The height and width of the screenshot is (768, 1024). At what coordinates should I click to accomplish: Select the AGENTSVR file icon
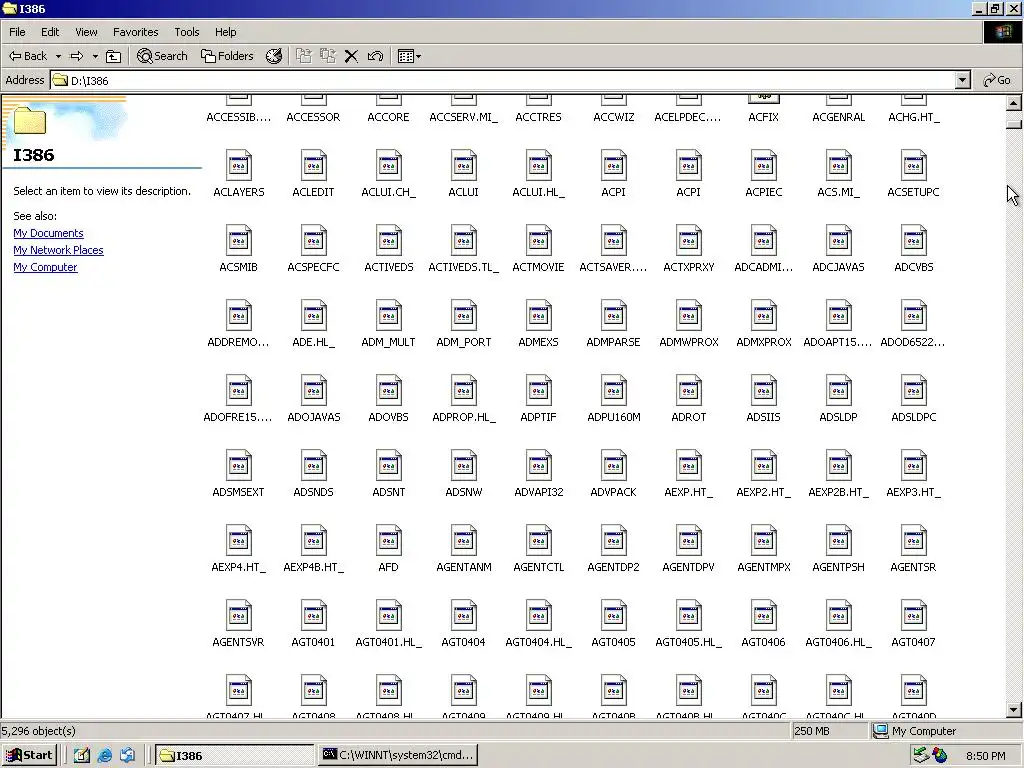238,616
